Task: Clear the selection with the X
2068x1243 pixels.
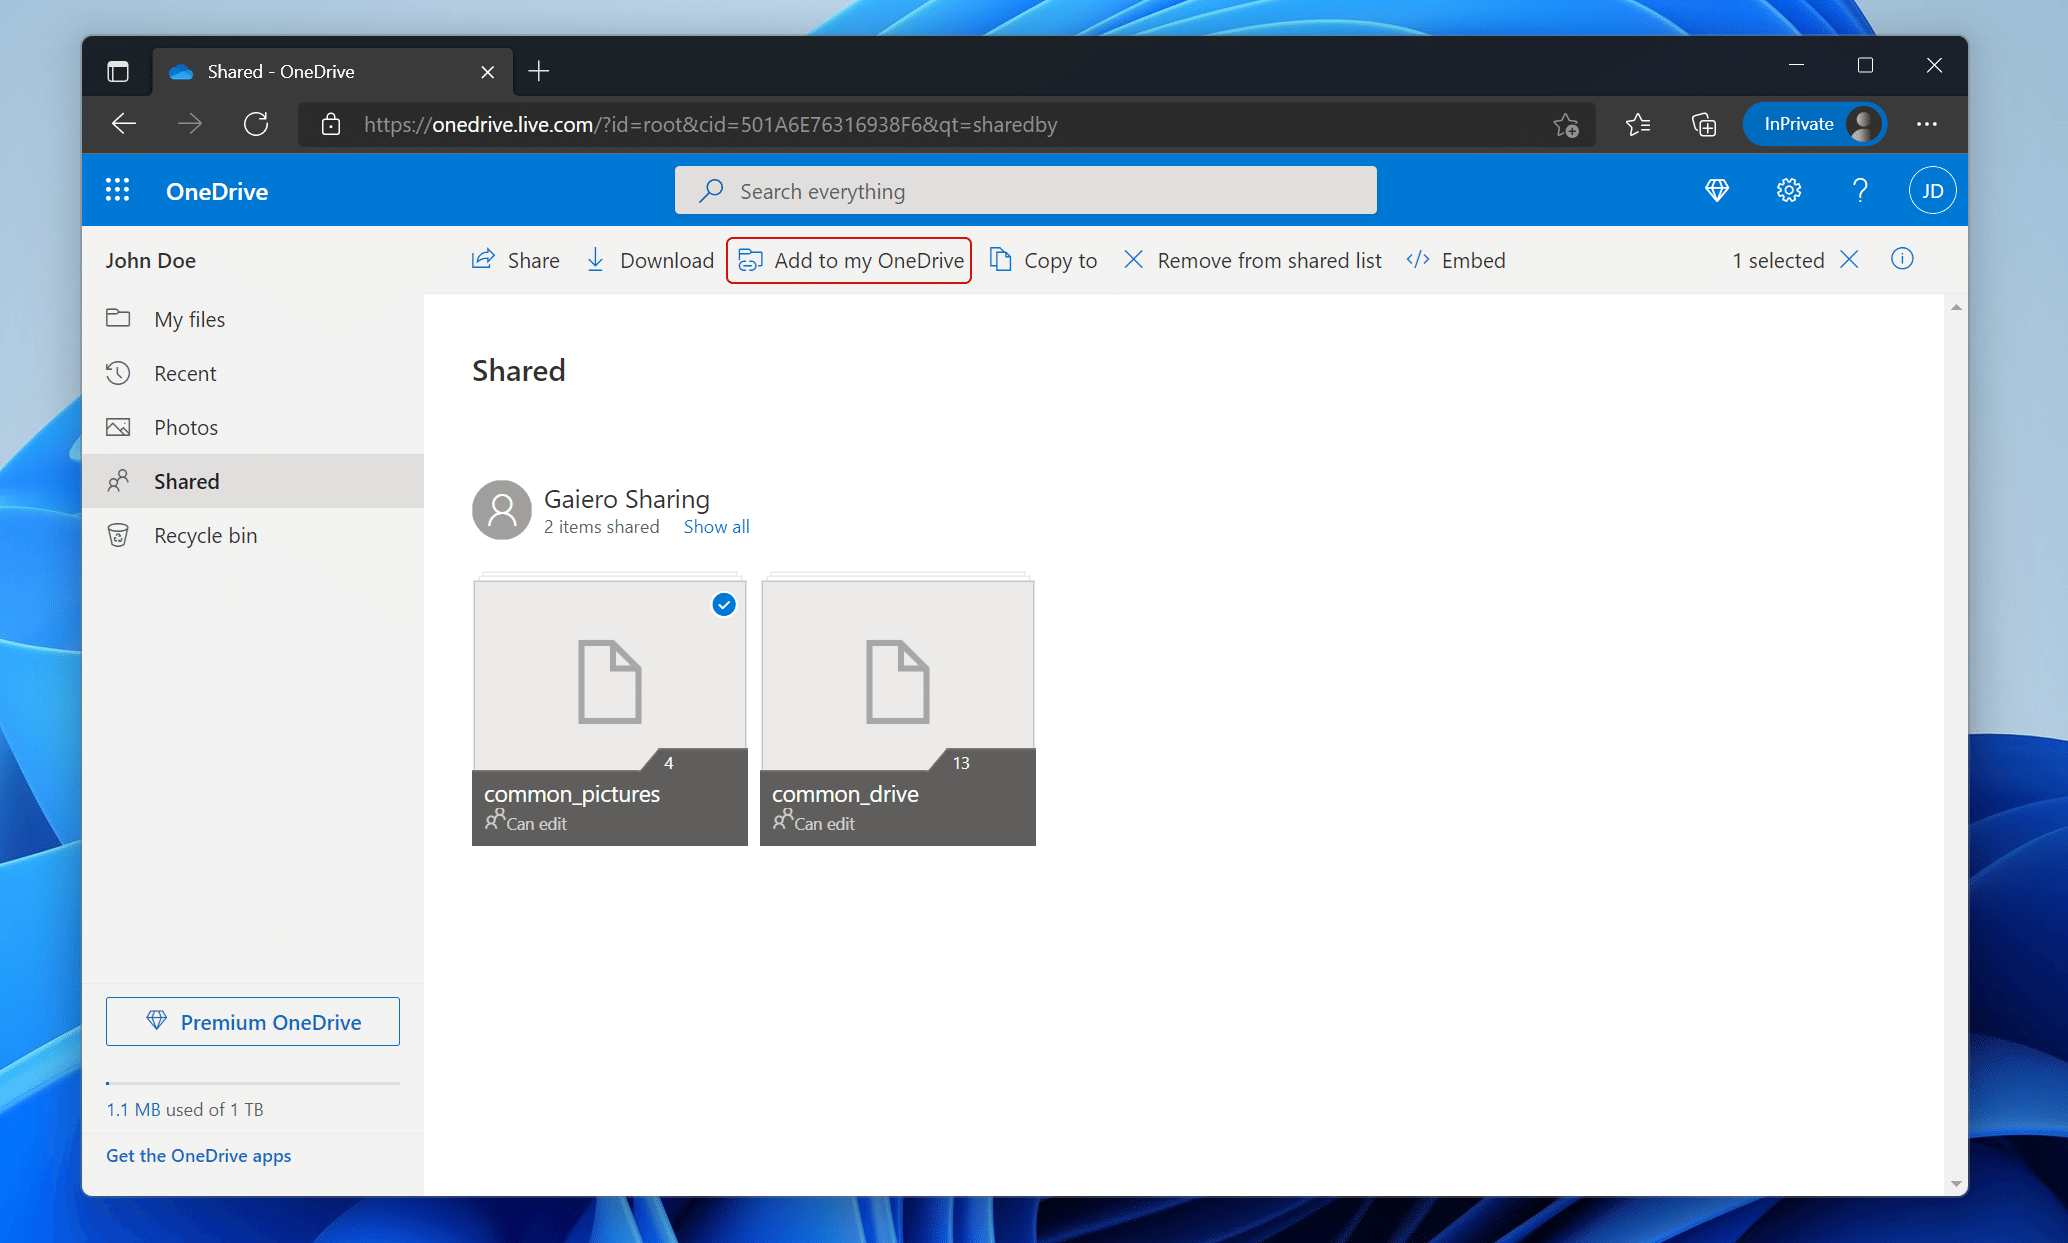Action: point(1849,259)
